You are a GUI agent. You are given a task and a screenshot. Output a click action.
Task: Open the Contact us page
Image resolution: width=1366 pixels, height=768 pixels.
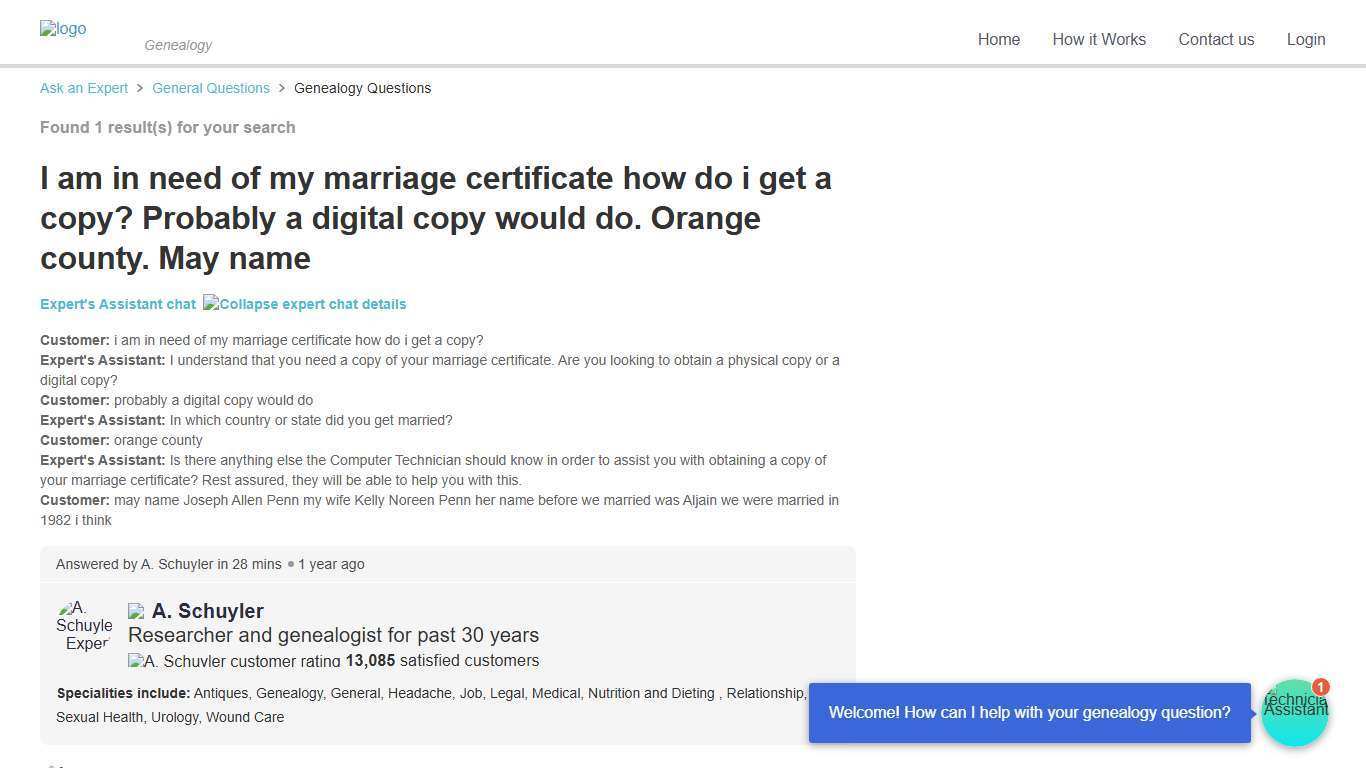pyautogui.click(x=1216, y=39)
